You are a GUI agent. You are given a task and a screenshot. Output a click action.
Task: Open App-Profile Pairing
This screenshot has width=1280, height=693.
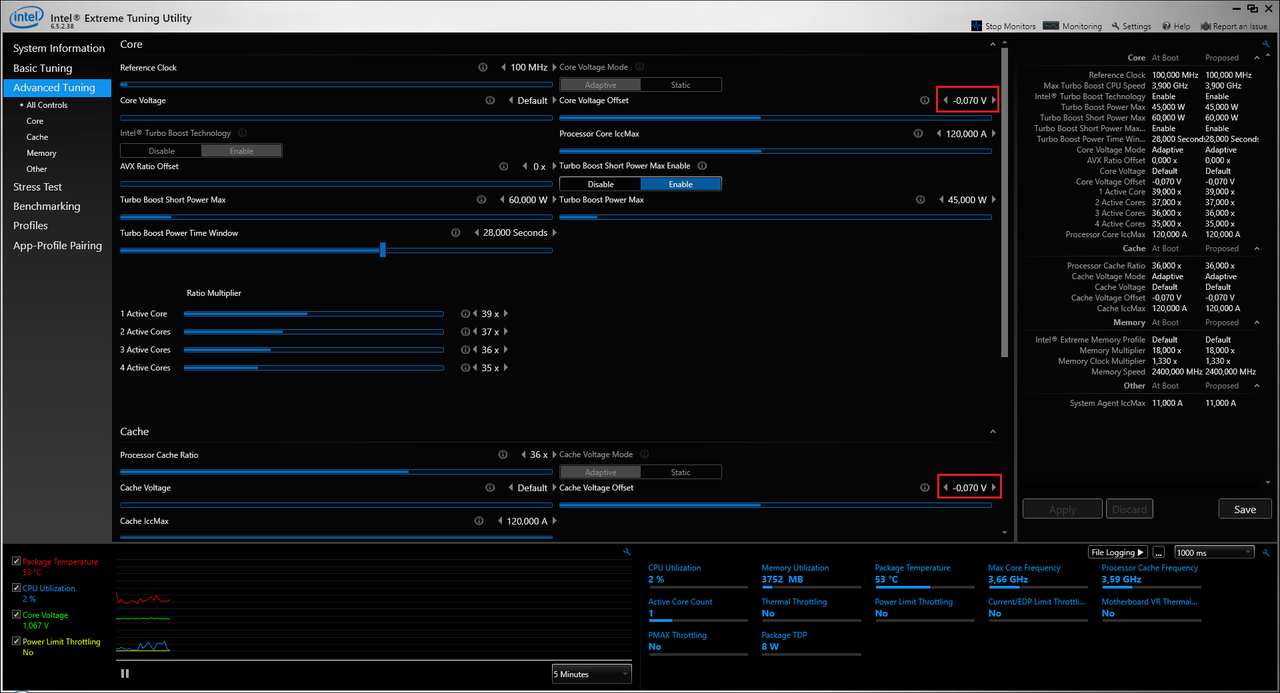[58, 245]
